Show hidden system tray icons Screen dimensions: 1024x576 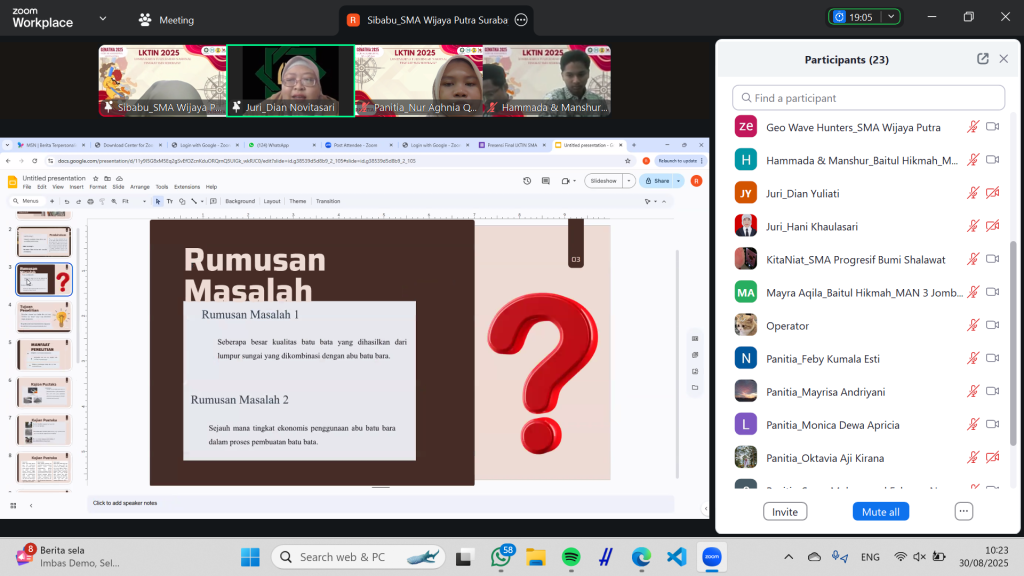789,557
